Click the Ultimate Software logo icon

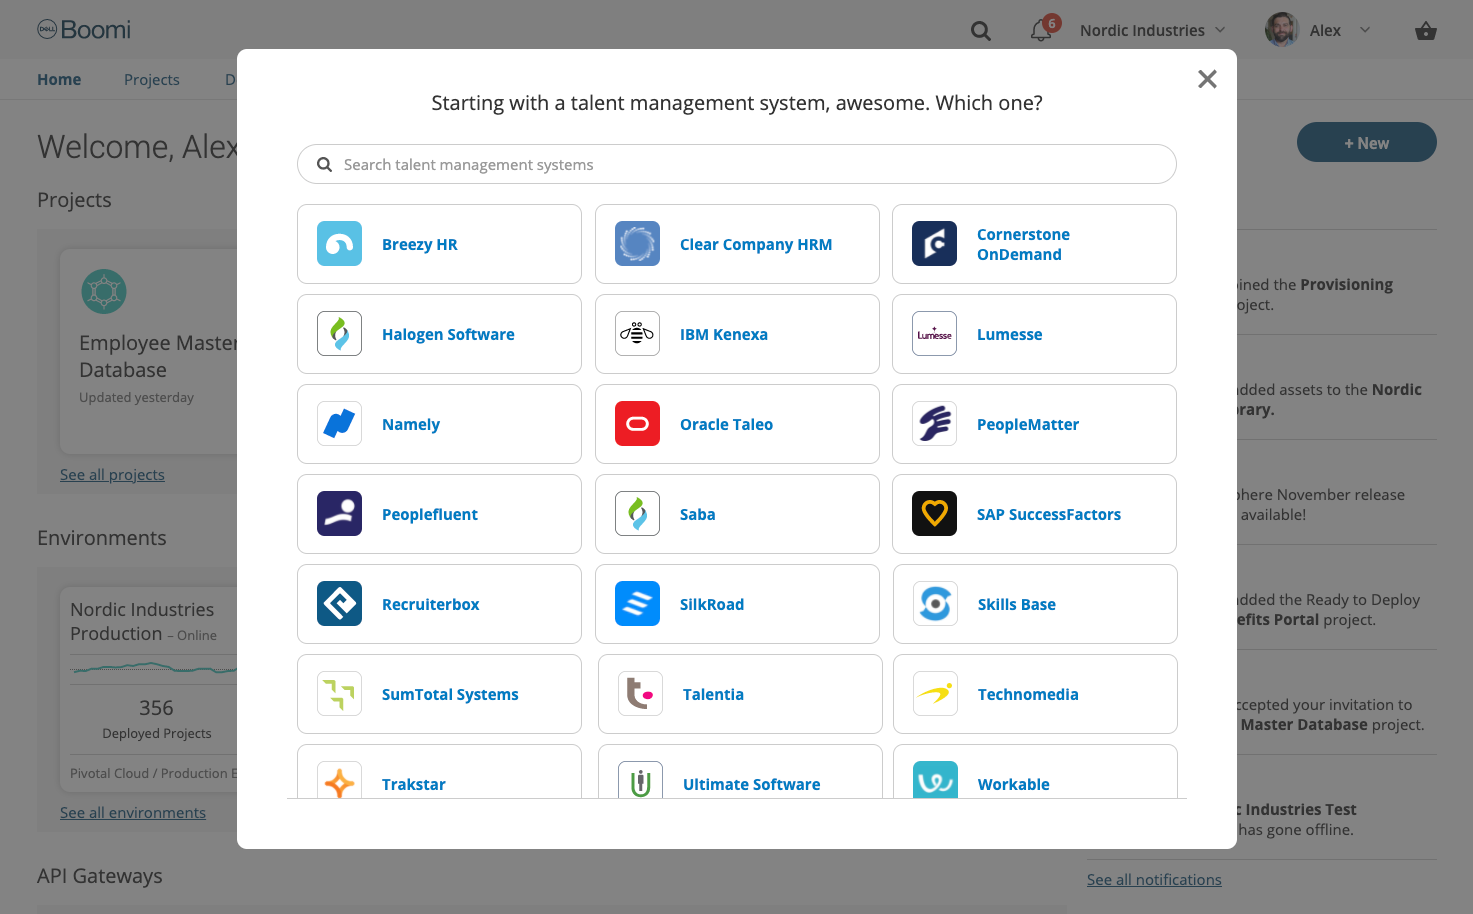[640, 780]
